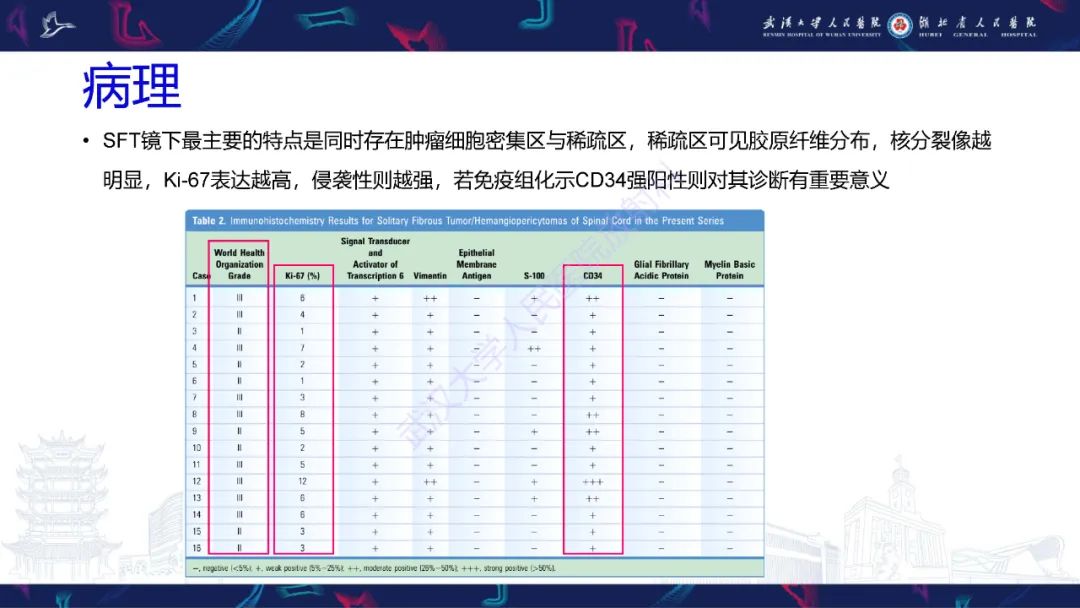Click the Ki-67 value 12 in row 12

[x=304, y=482]
